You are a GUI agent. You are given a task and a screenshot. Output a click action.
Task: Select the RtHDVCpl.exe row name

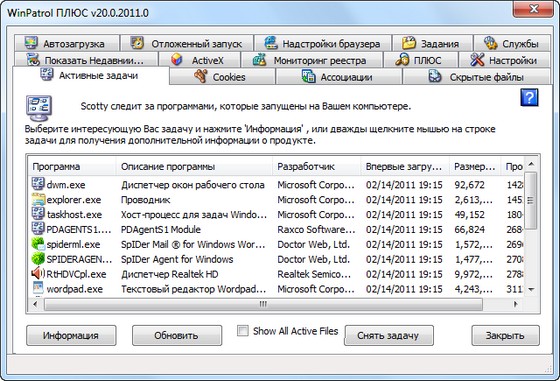[76, 274]
